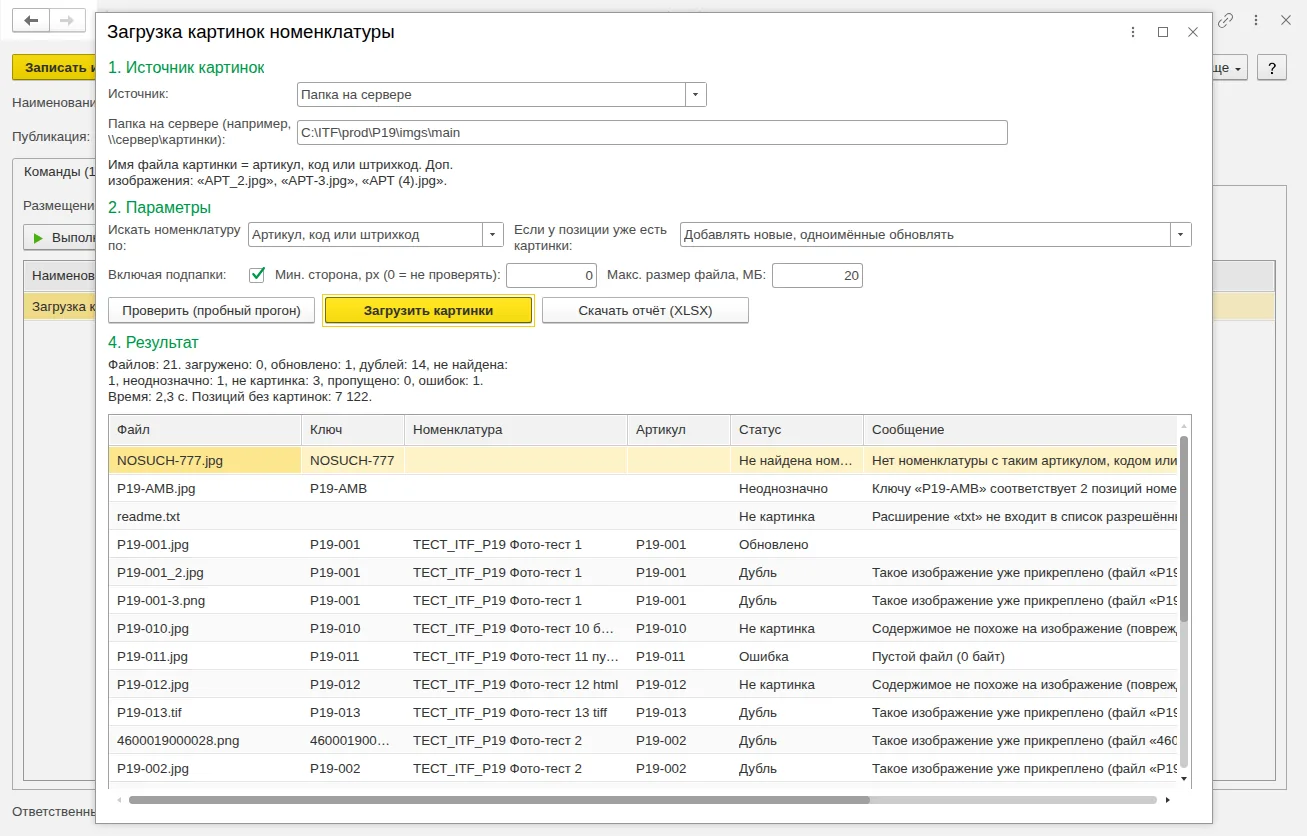The height and width of the screenshot is (836, 1307).
Task: Click the green play icon in background window
Action: coord(39,238)
